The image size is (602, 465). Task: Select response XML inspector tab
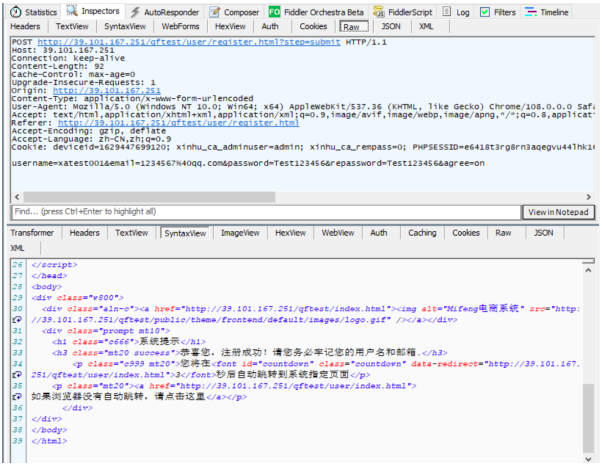[17, 248]
